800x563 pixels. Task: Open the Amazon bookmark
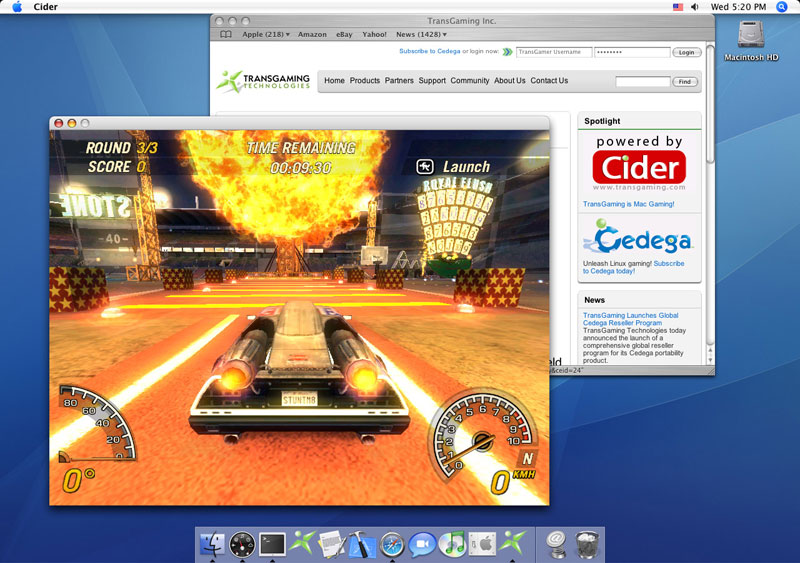coord(312,34)
